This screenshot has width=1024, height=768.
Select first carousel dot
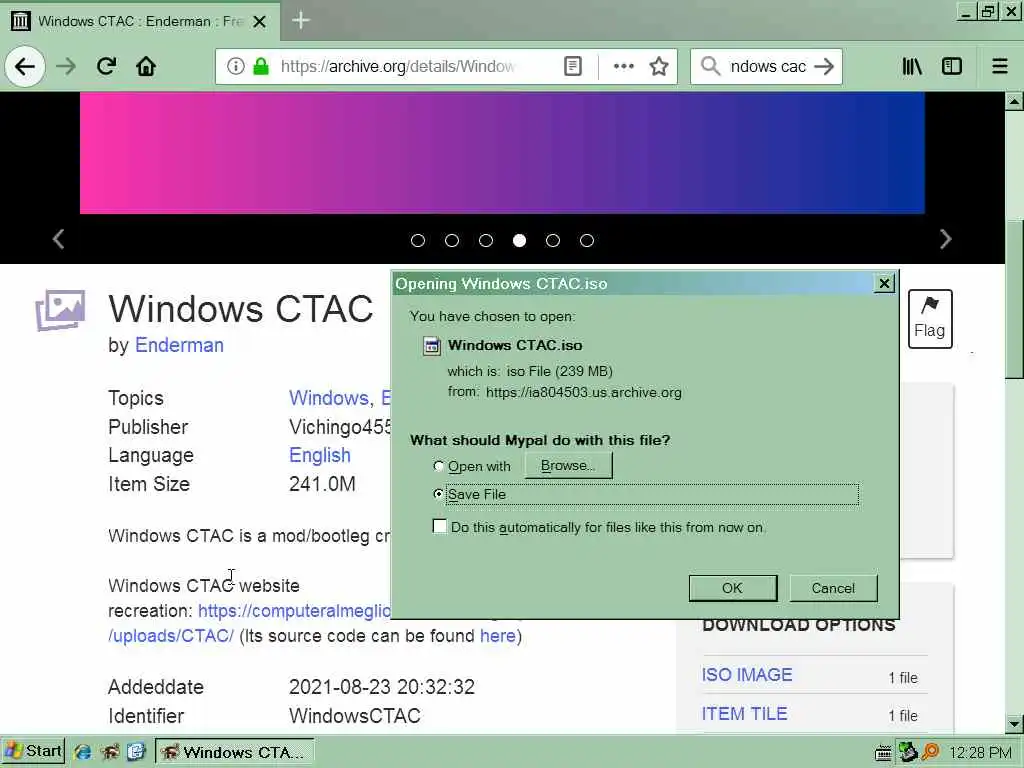418,240
